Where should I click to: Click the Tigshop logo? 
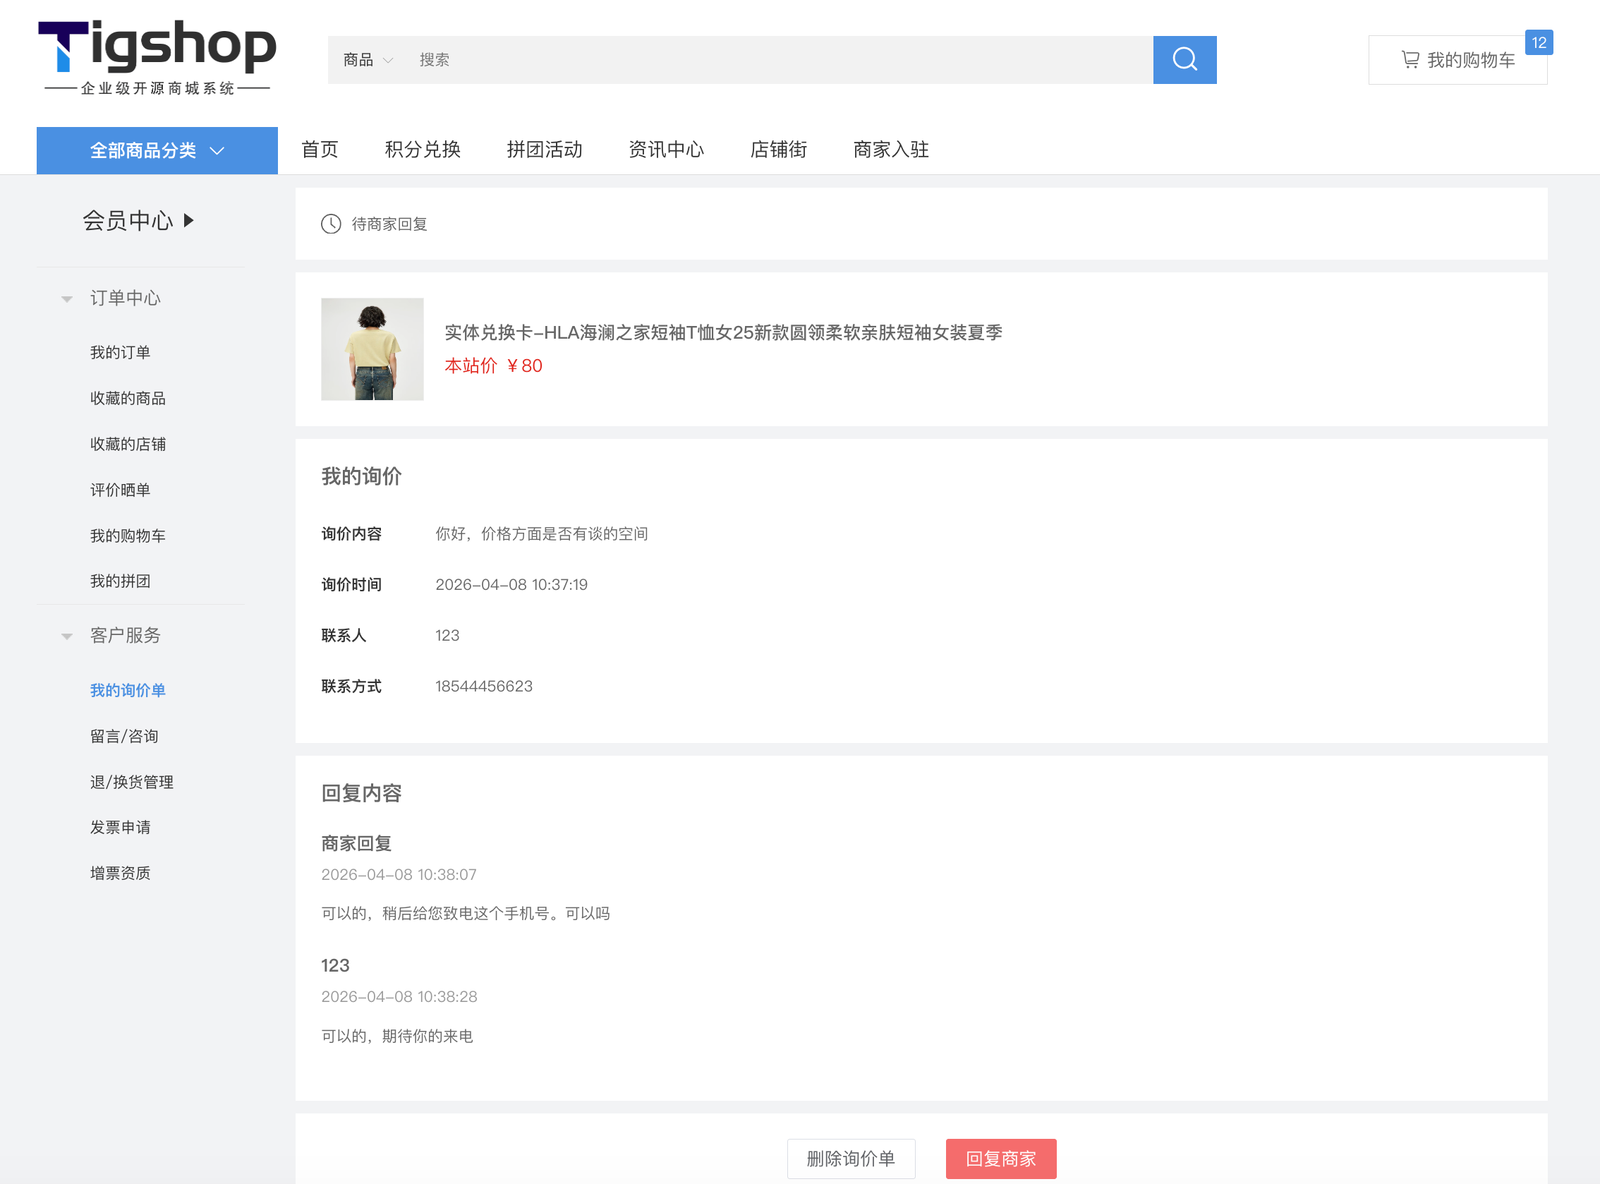[x=157, y=58]
